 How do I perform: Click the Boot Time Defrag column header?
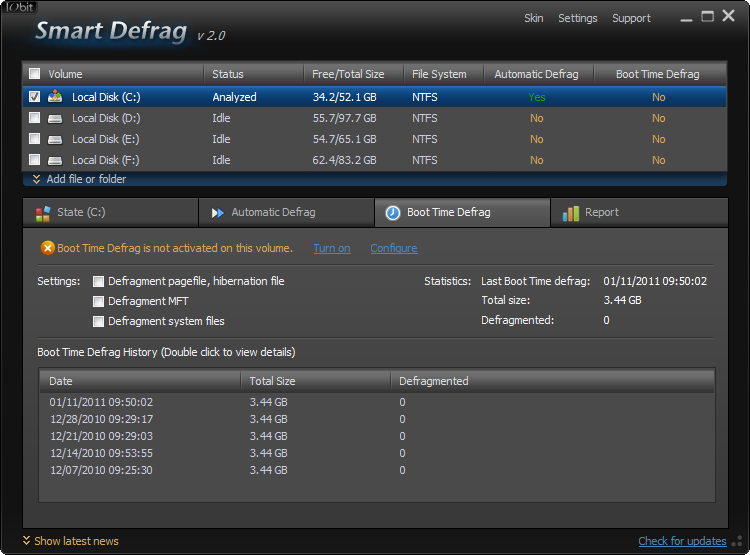(x=660, y=74)
